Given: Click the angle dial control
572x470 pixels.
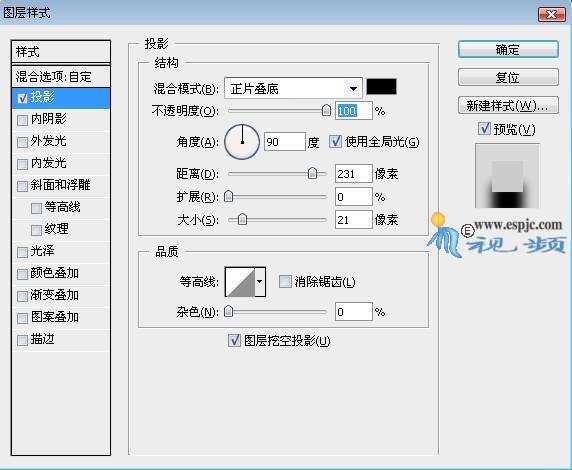Looking at the screenshot, I should [x=242, y=142].
